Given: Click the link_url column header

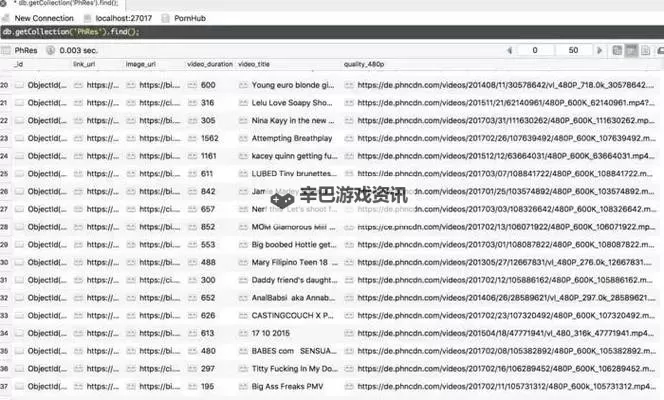Looking at the screenshot, I should [x=84, y=64].
